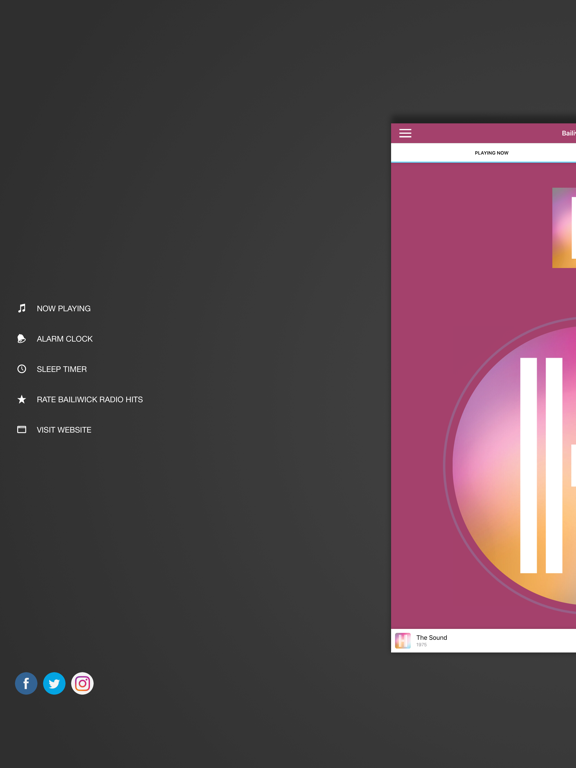Click the star rate icon
The image size is (576, 768).
[x=22, y=399]
